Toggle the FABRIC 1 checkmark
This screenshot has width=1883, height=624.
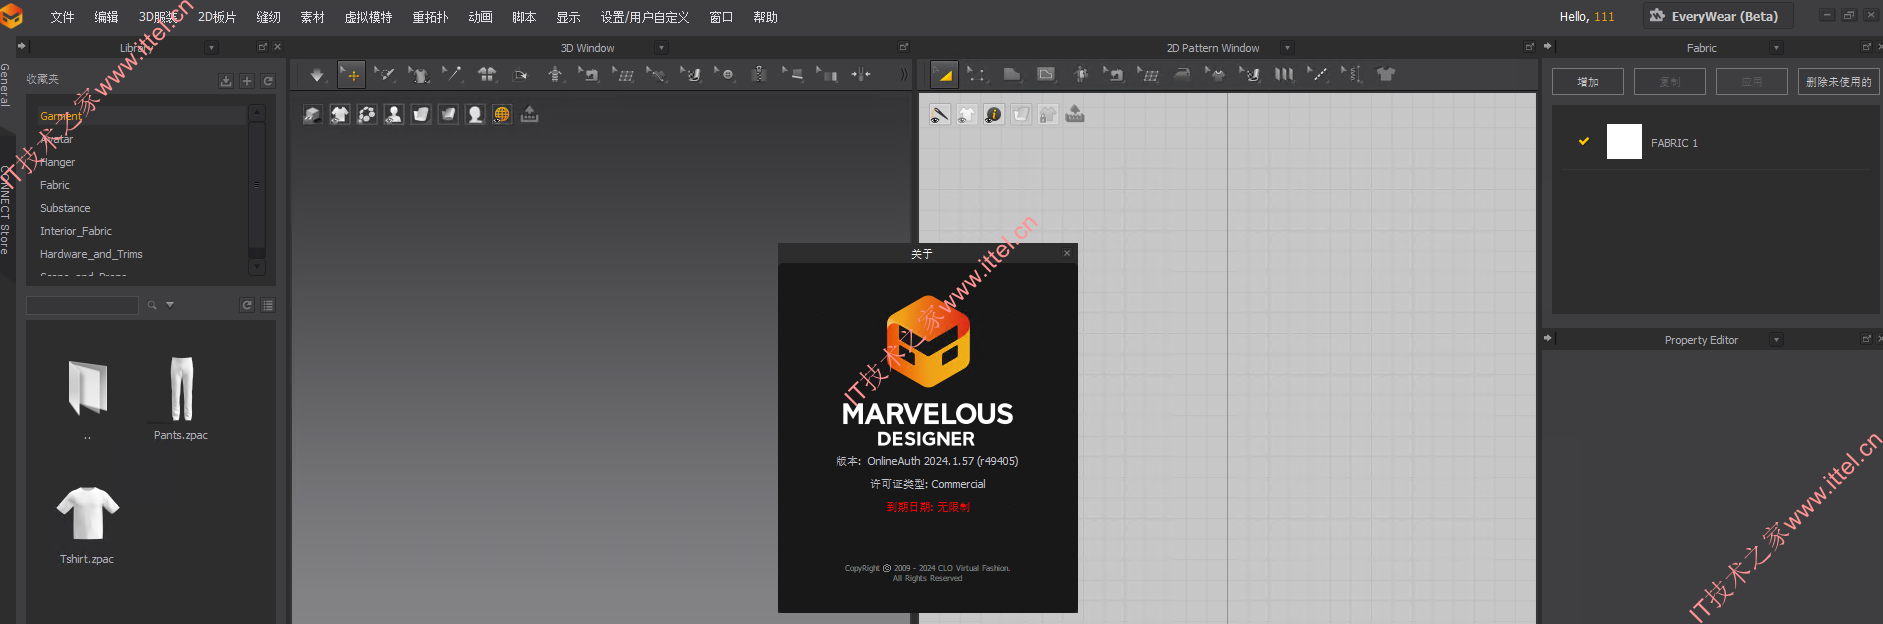coord(1584,142)
